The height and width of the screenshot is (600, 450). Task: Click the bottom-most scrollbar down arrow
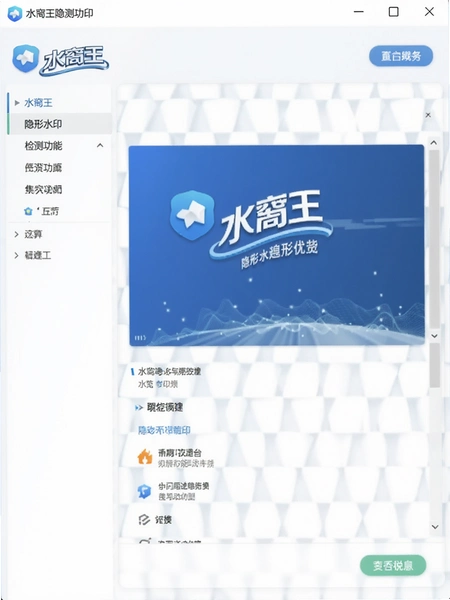coord(435,527)
